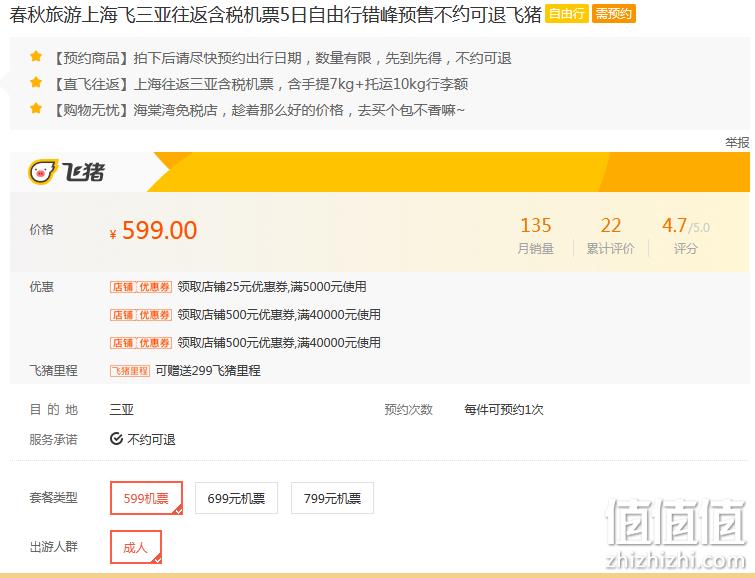Select the 599机票 package option
Image resolution: width=755 pixels, height=578 pixels.
click(146, 498)
